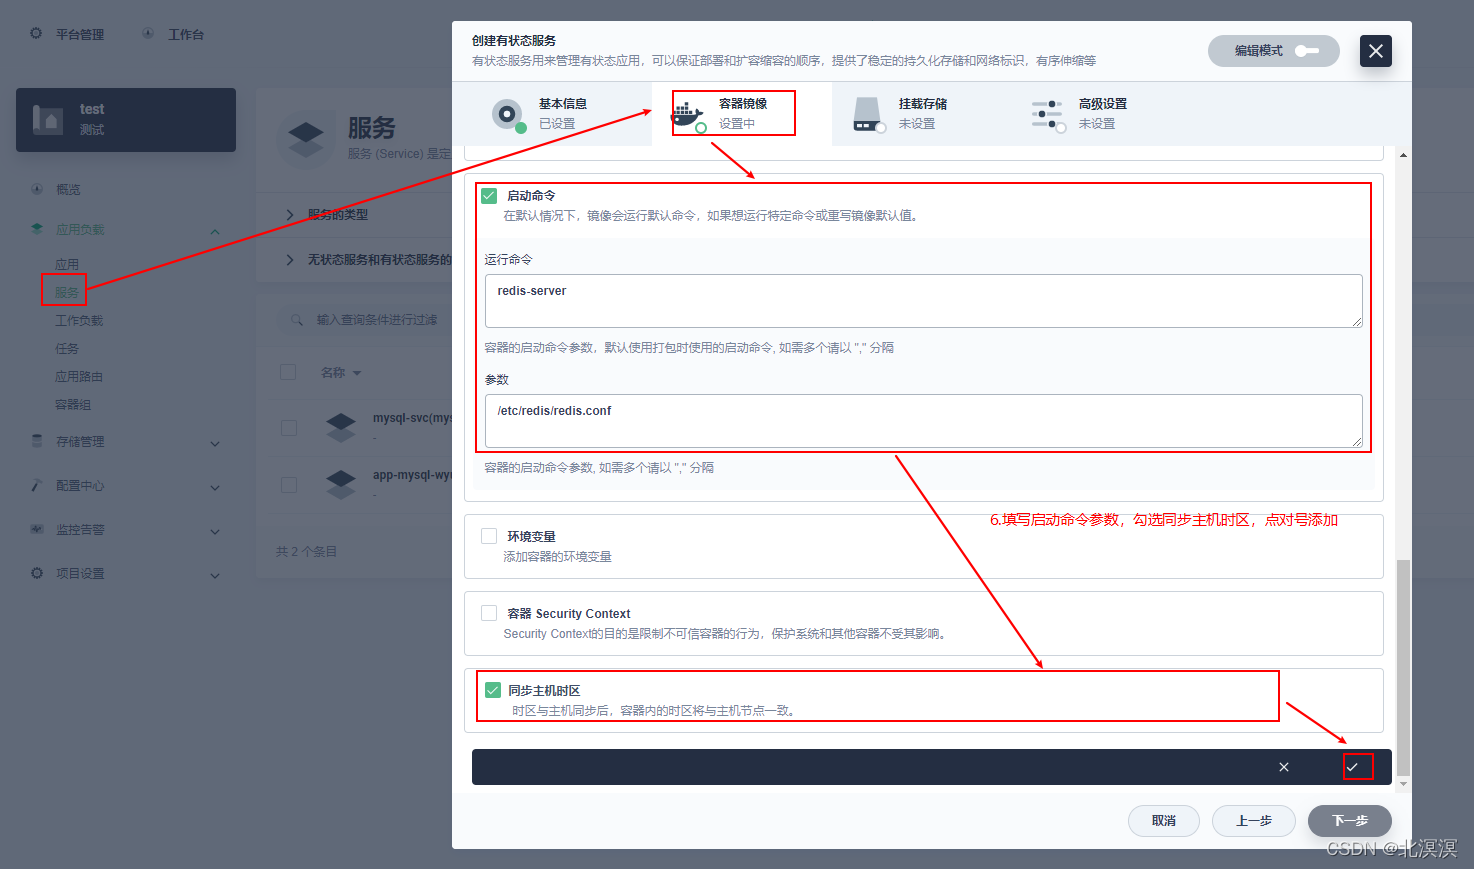Check the select-all checkbox in table header
This screenshot has width=1474, height=869.
288,372
